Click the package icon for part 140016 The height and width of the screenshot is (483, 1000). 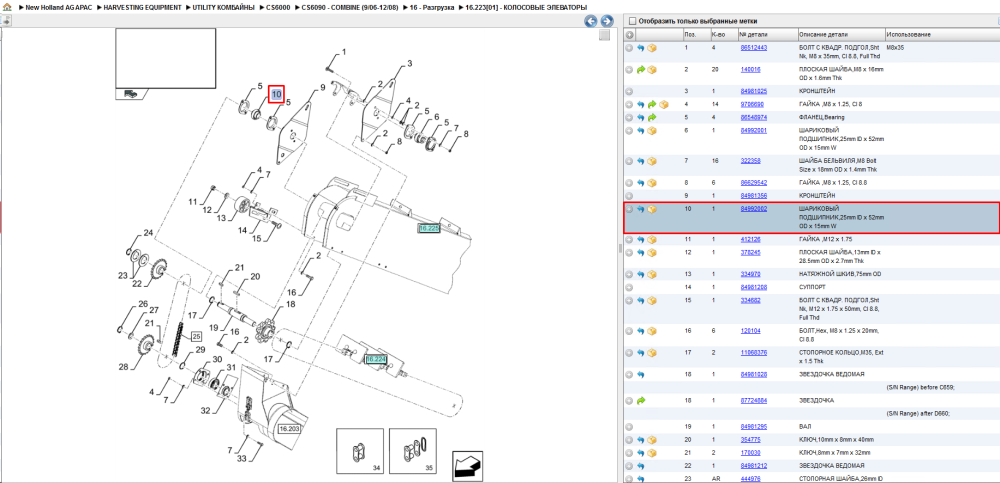[652, 70]
